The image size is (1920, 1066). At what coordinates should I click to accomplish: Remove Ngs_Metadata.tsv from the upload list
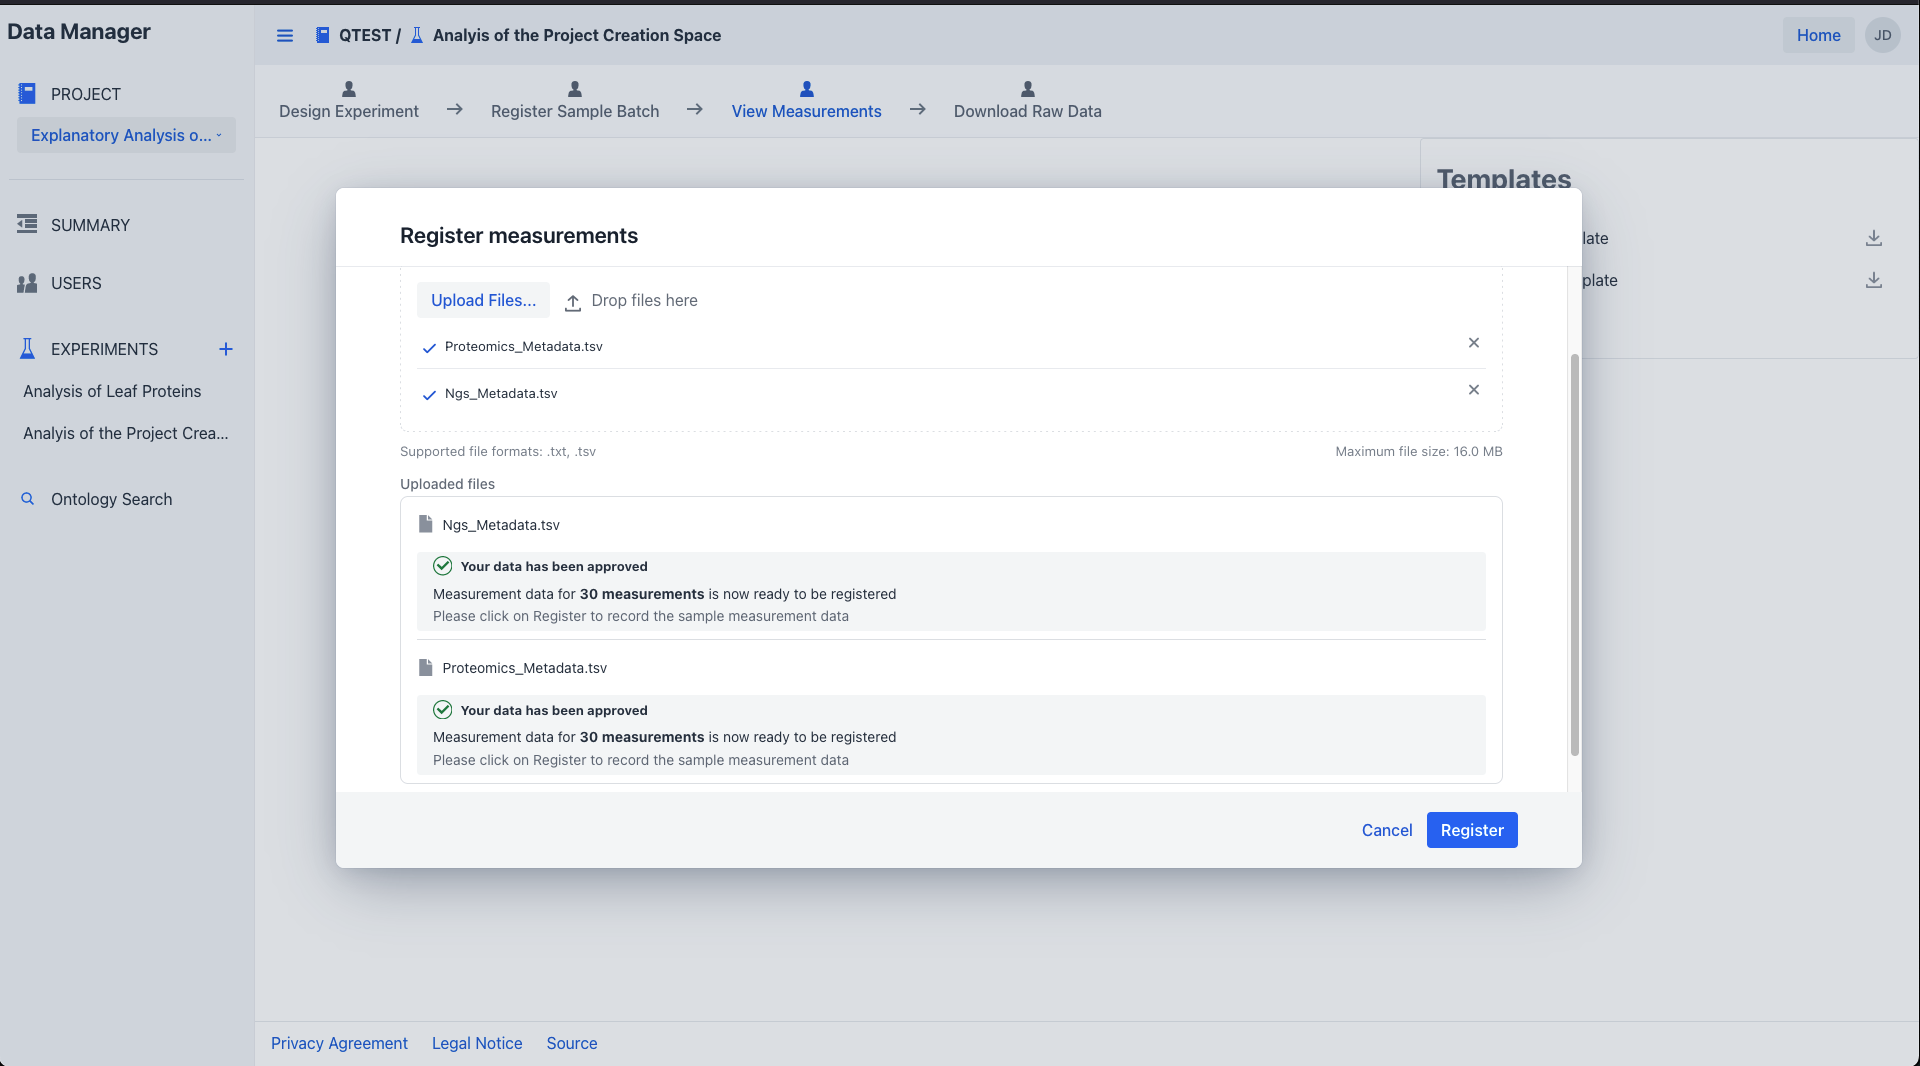1473,390
